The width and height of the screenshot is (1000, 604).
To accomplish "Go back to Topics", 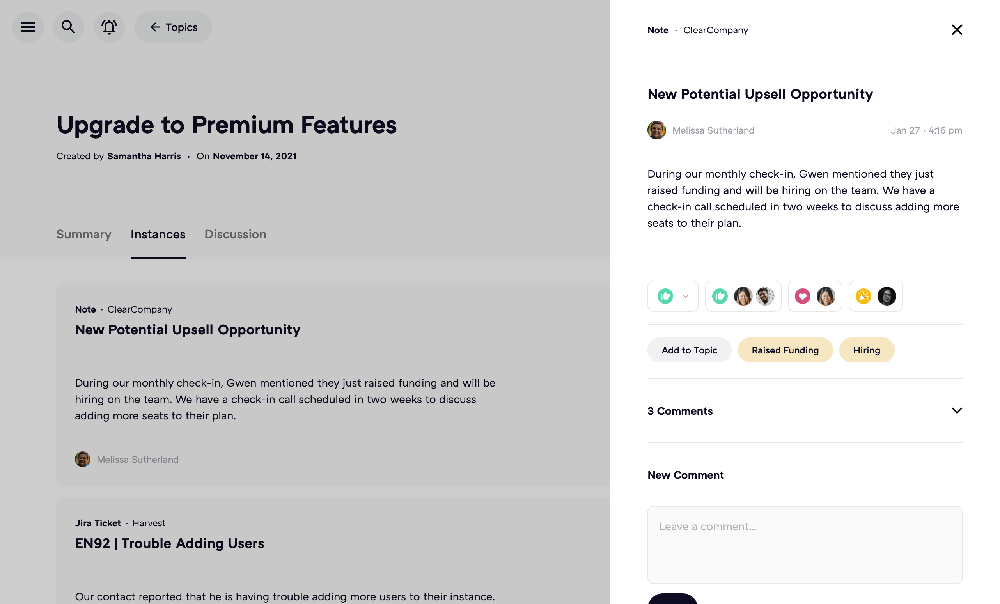I will click(x=173, y=27).
